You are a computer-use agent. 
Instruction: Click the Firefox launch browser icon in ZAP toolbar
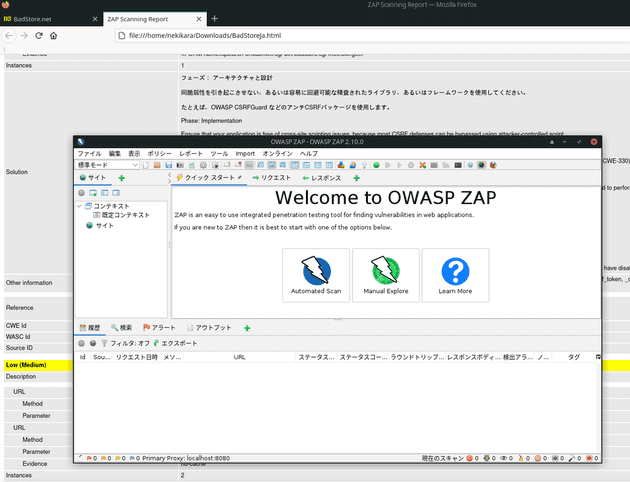[493, 165]
